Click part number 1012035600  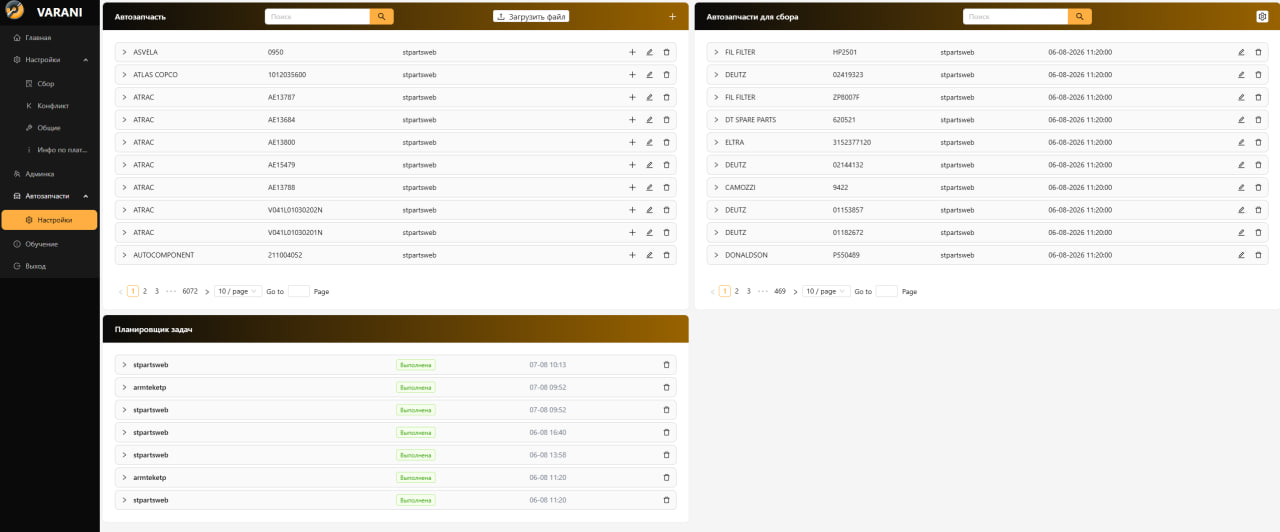[x=287, y=75]
